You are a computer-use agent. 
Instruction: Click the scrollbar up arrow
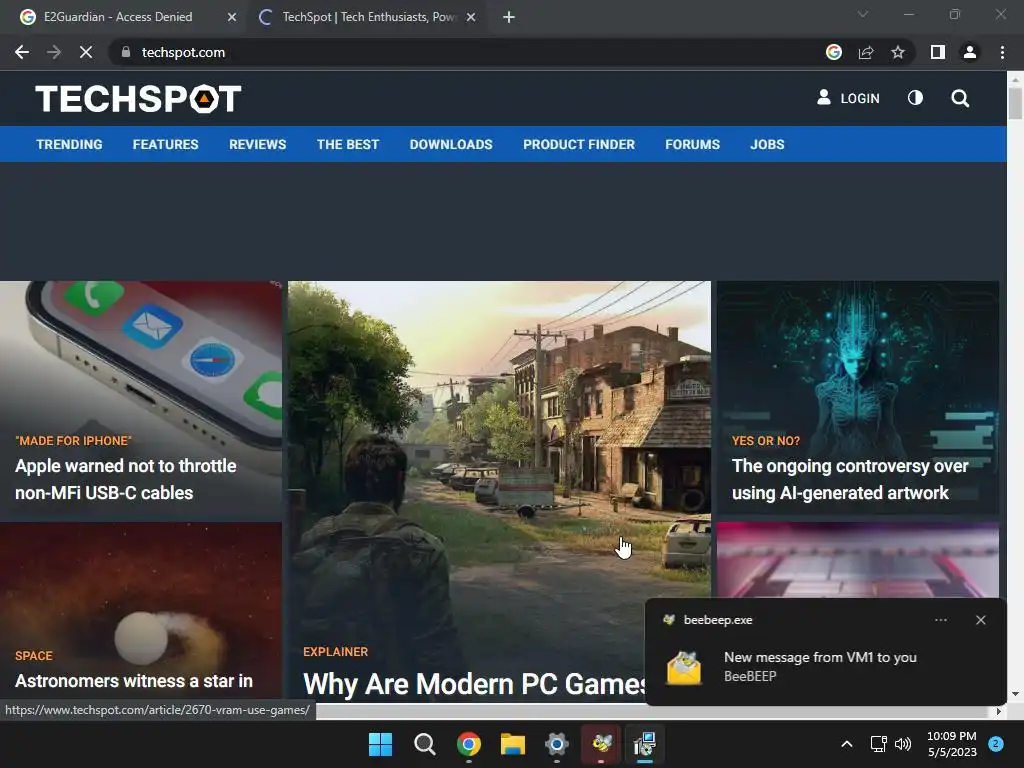pos(1015,79)
